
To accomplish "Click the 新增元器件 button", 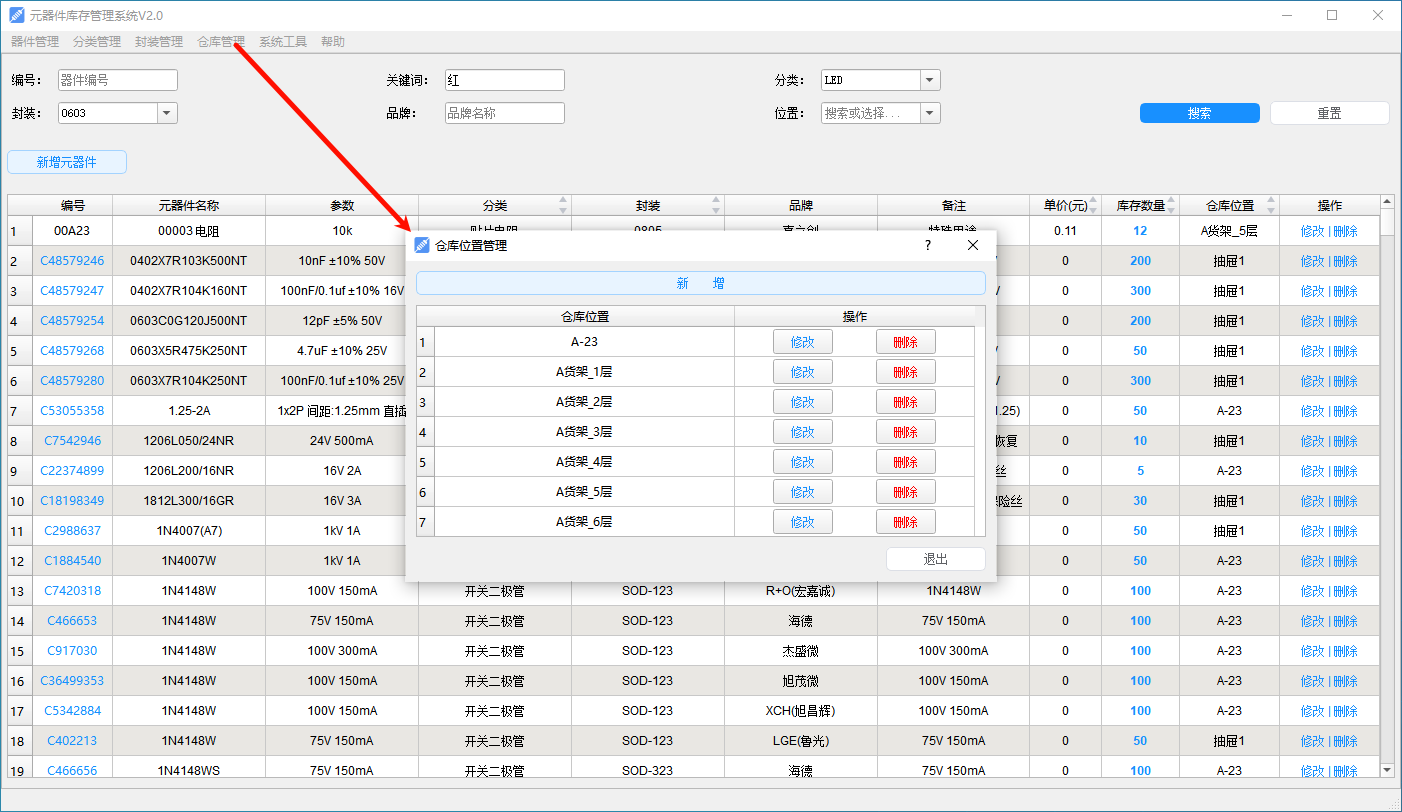I will [x=67, y=162].
